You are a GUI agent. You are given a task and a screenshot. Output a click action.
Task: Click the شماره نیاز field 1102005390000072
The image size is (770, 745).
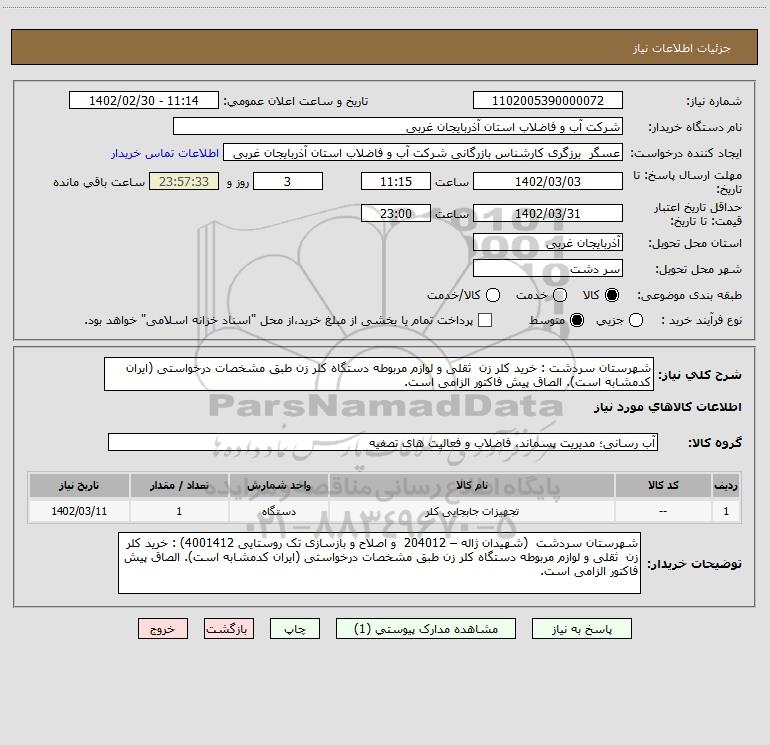(548, 101)
